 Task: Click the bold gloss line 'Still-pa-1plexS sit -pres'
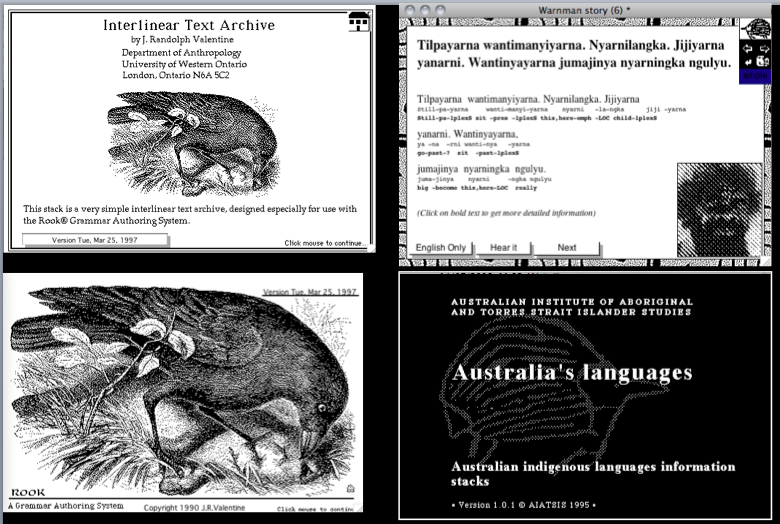click(537, 118)
